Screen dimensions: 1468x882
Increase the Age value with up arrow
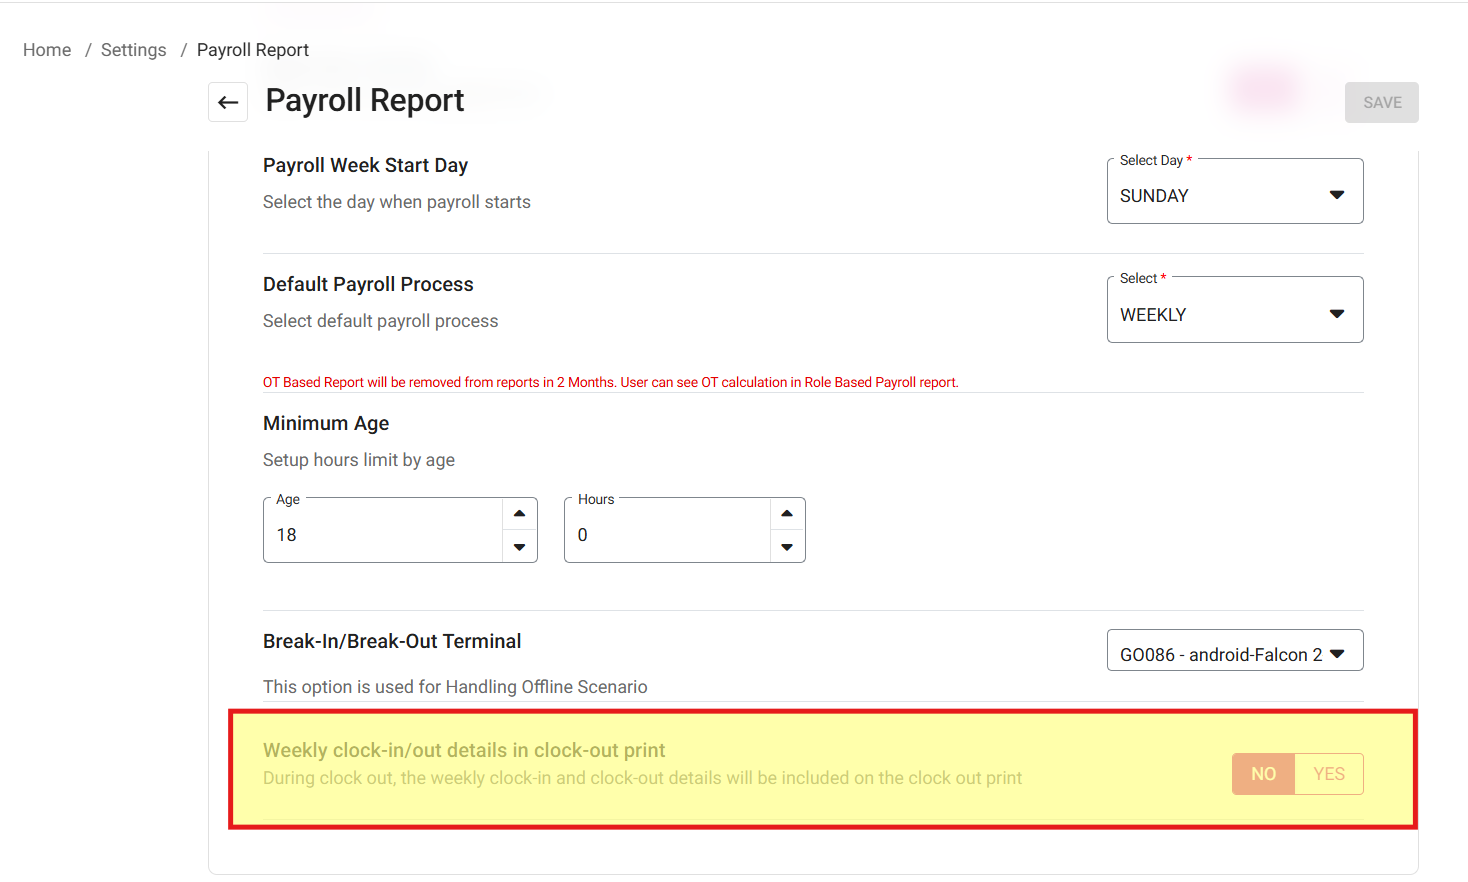519,514
